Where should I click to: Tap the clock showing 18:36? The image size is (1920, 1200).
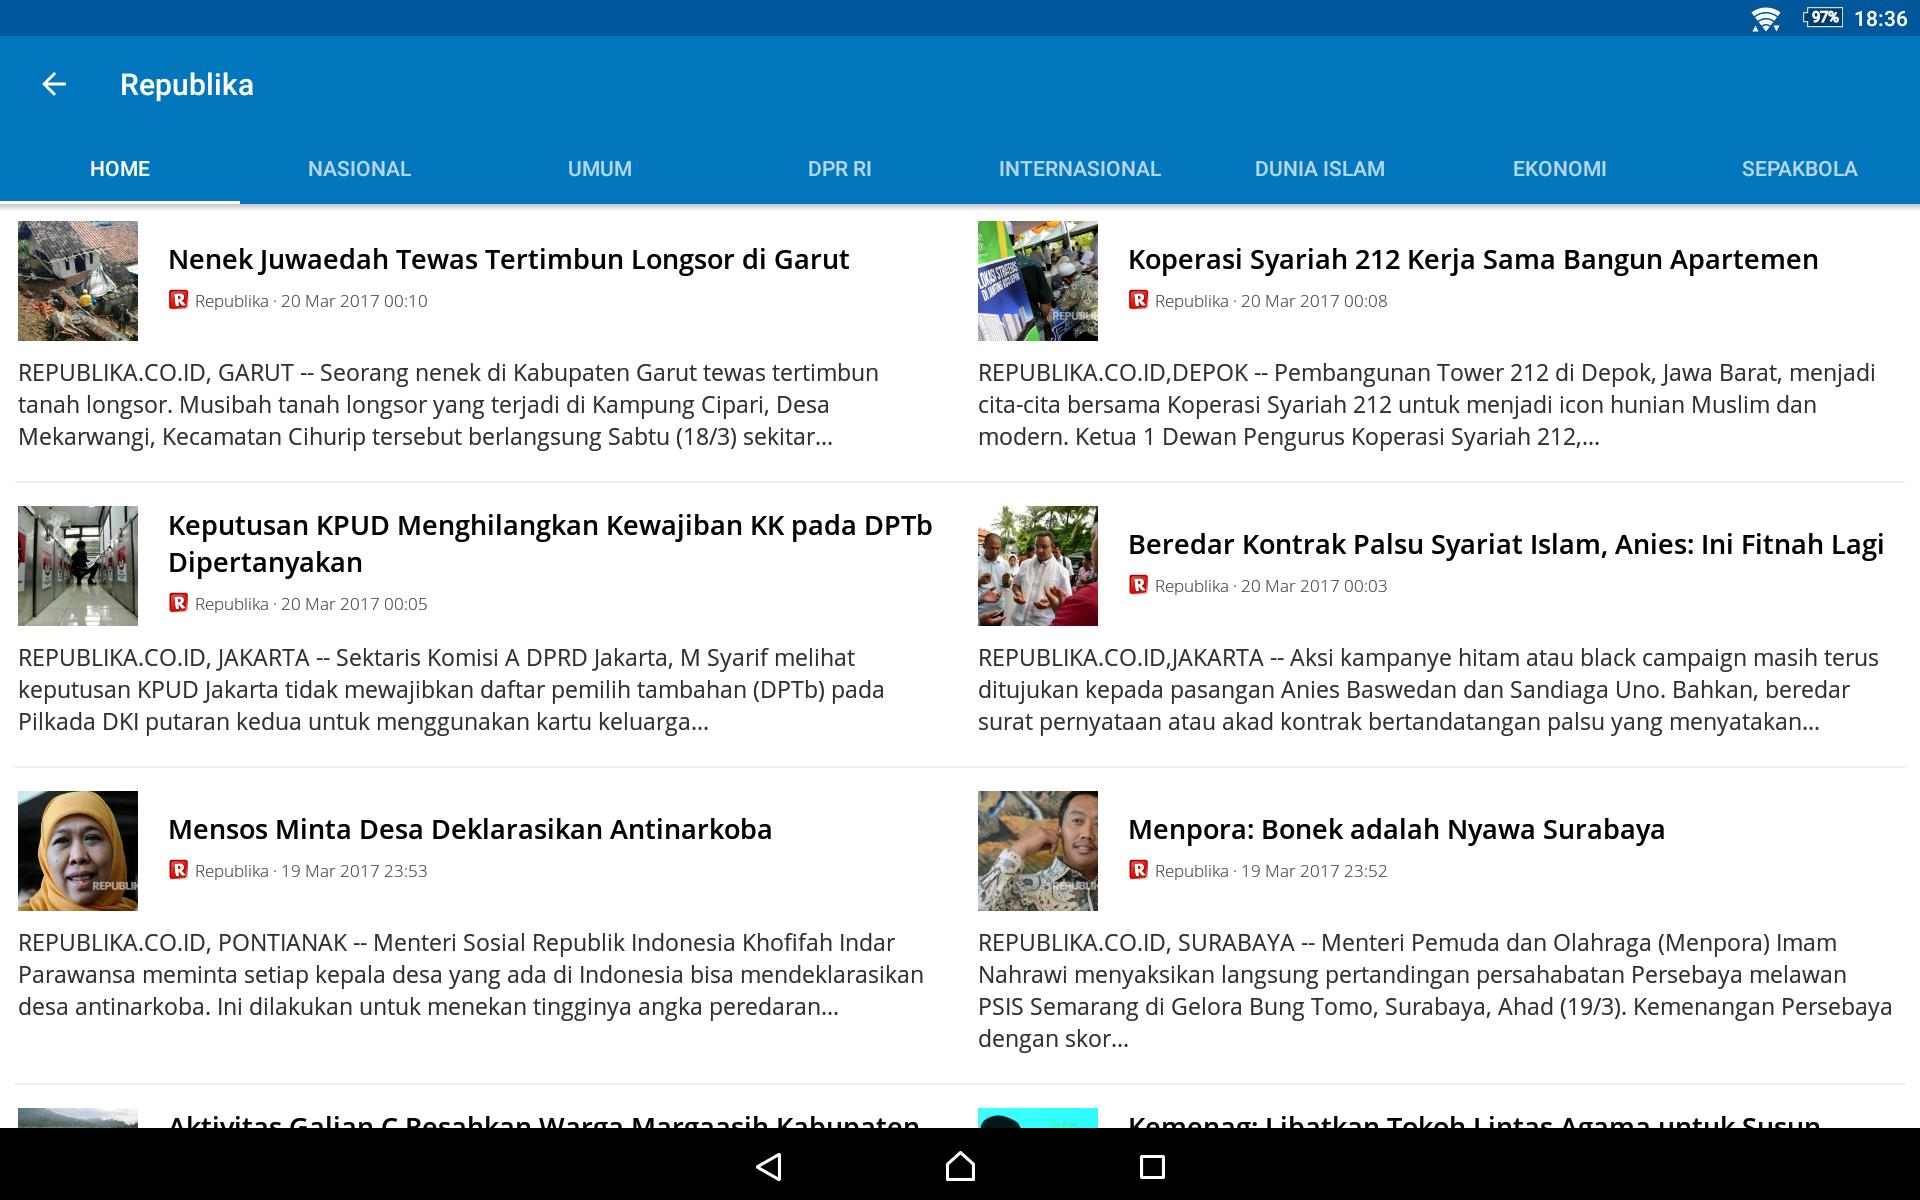1880,18
